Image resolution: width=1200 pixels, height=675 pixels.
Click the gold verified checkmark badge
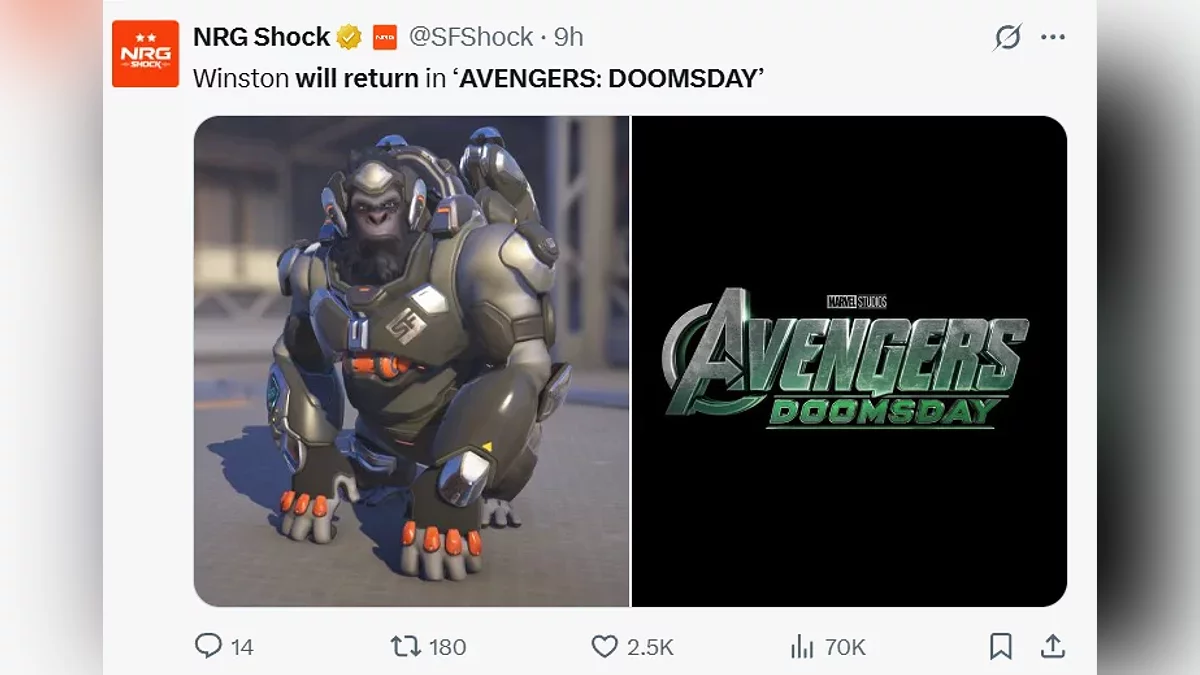(x=348, y=38)
